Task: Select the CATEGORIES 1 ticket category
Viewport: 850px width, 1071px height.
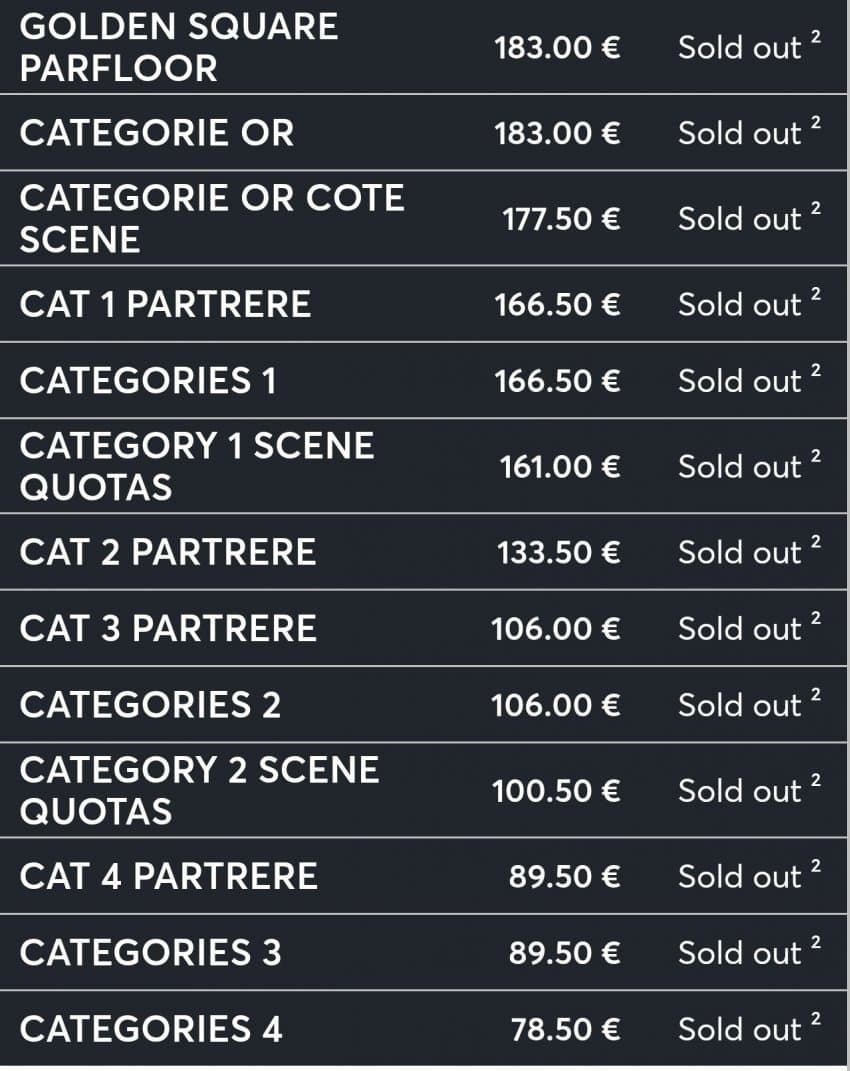Action: click(x=148, y=380)
